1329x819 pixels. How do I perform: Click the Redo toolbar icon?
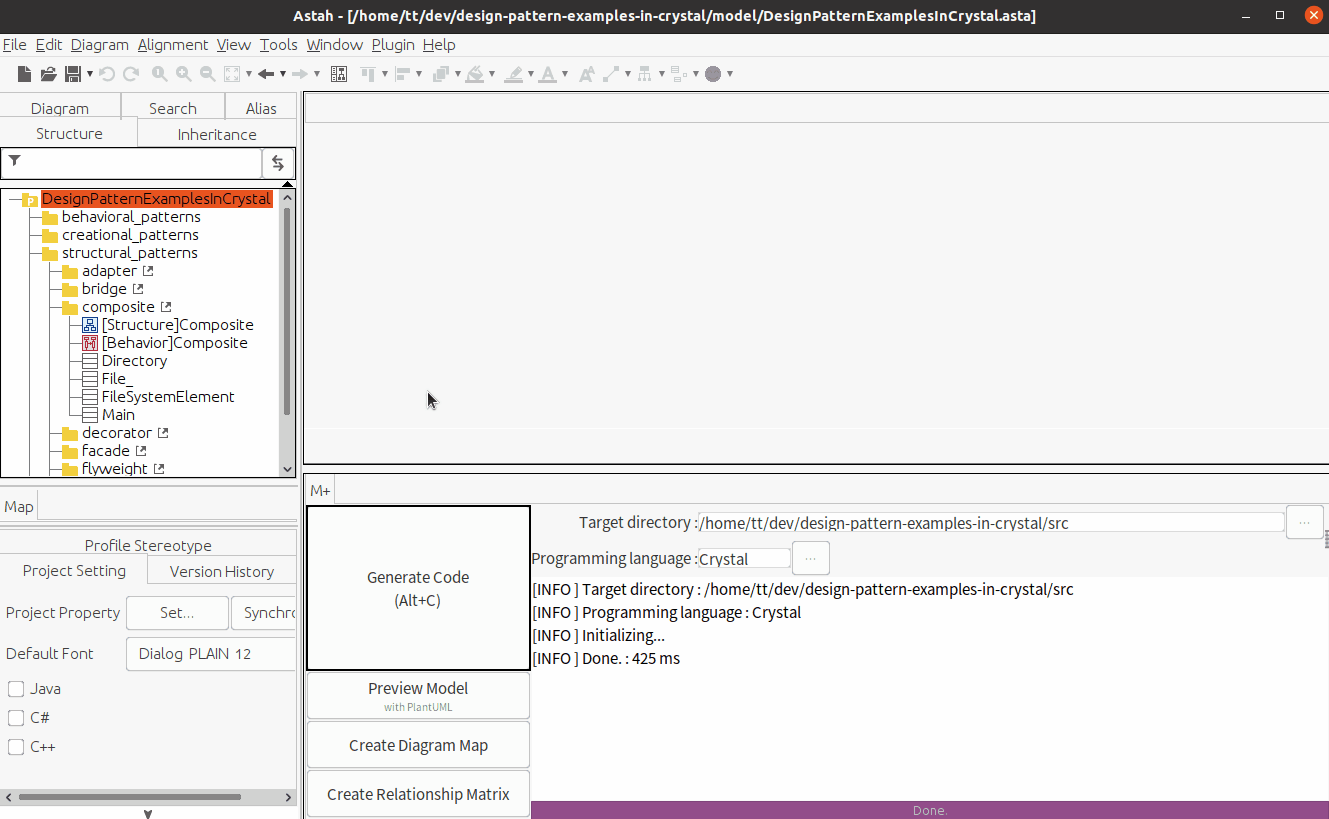(131, 74)
